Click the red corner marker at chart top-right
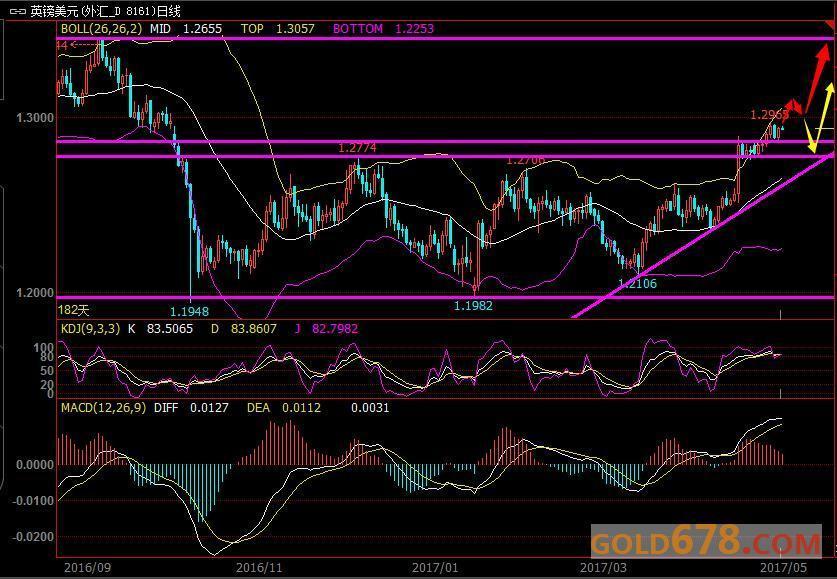Viewport: 837px width, 579px height. tap(830, 25)
